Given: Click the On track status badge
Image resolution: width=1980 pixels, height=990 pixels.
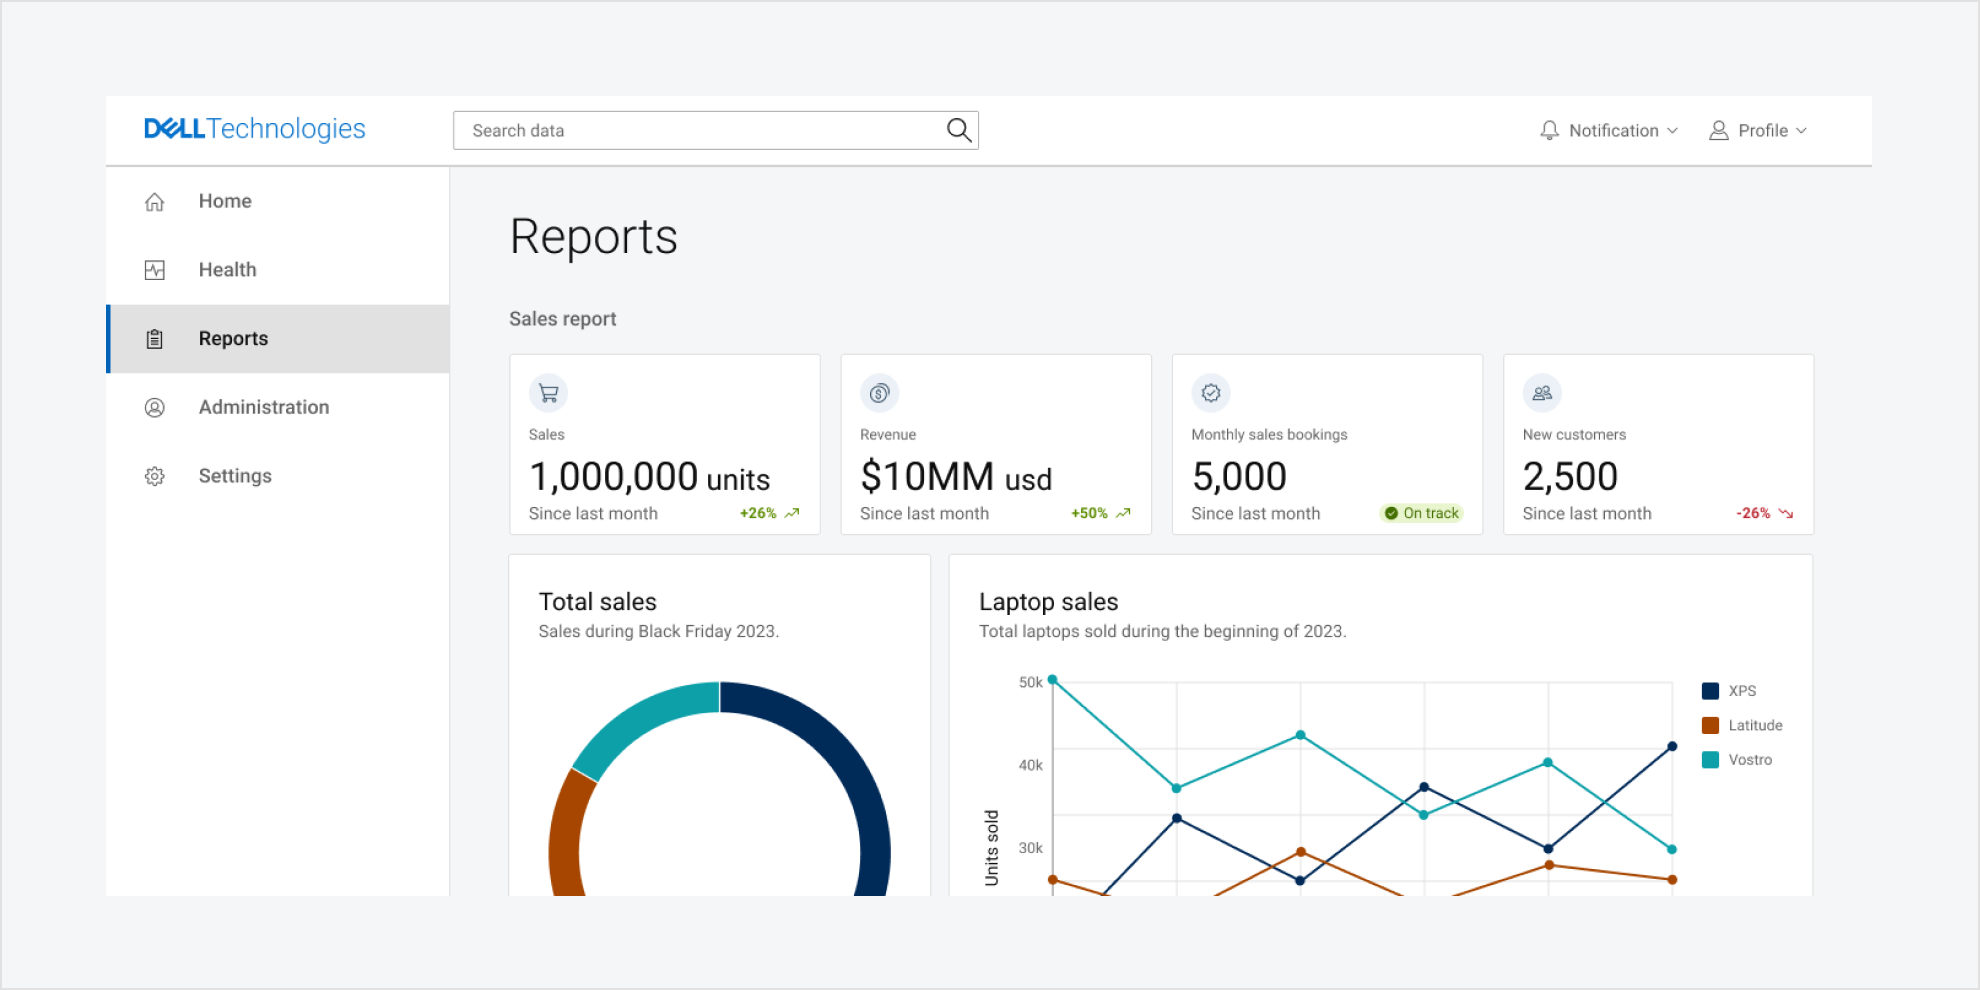Looking at the screenshot, I should [1422, 513].
